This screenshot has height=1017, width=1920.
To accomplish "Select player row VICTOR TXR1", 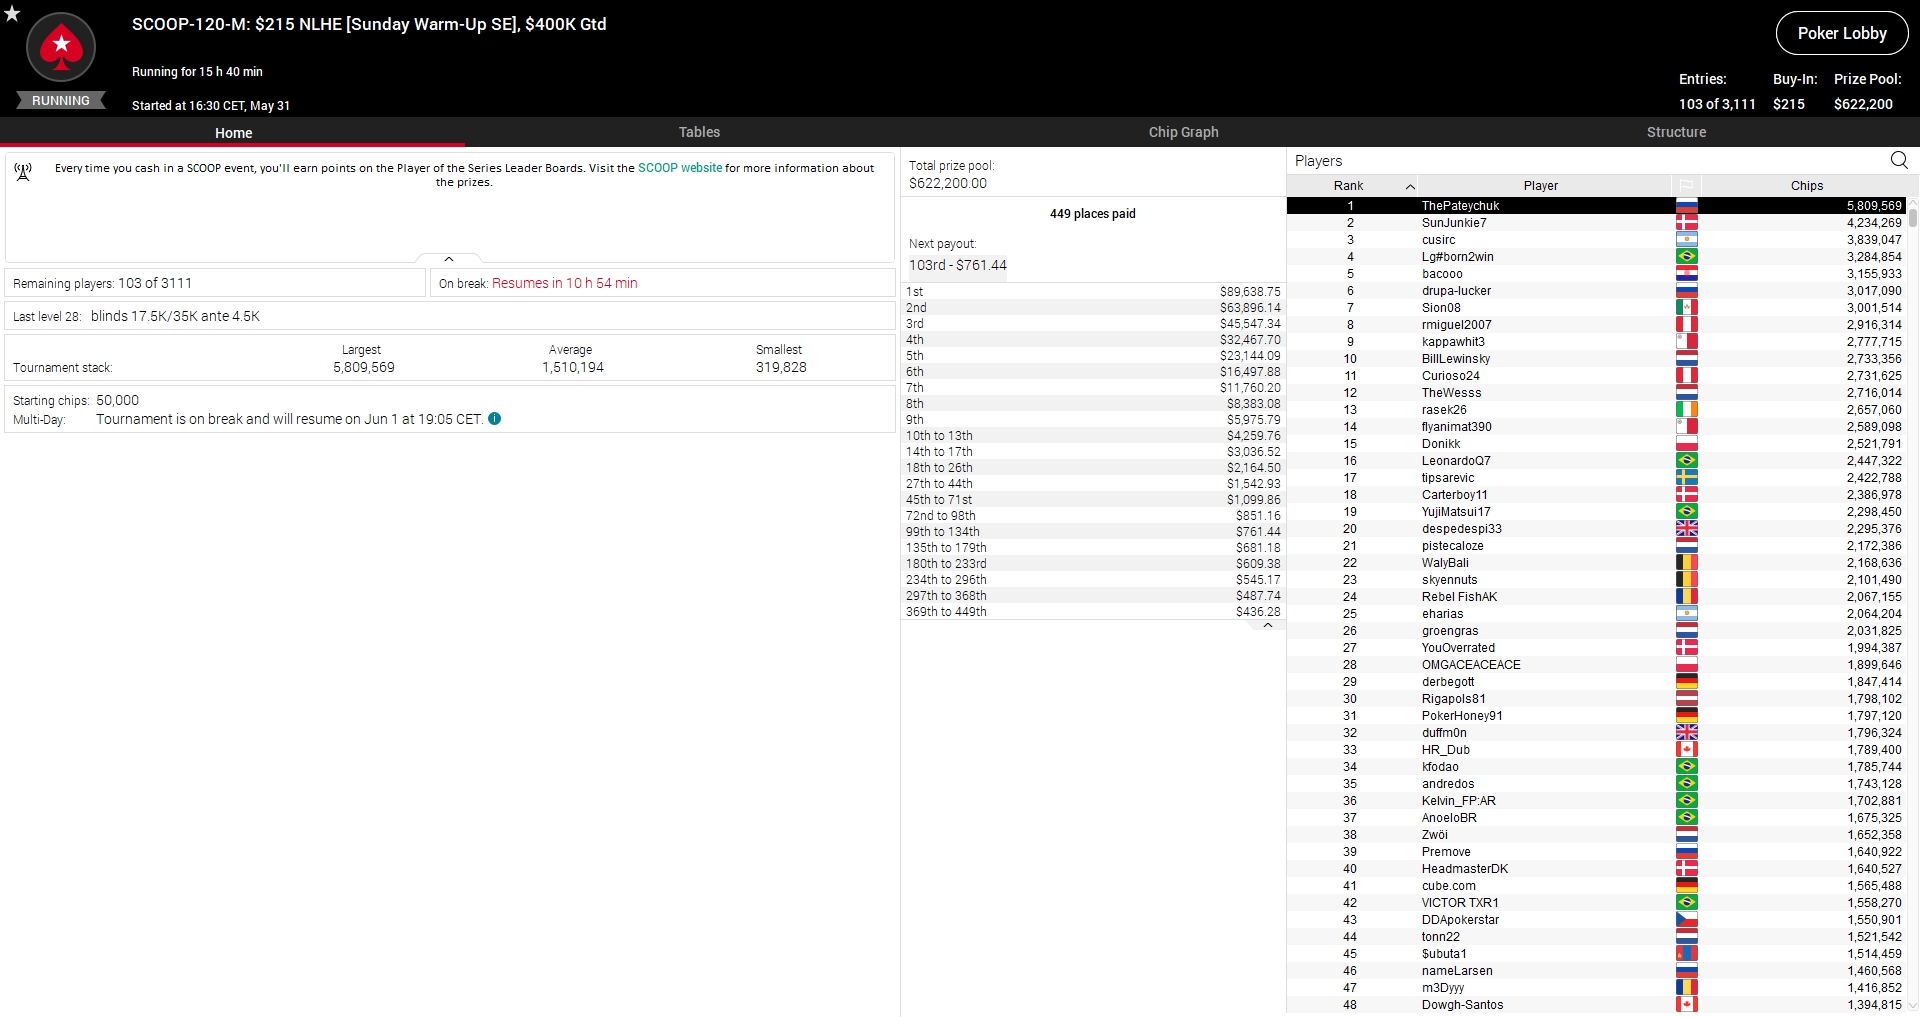I will tap(1596, 903).
